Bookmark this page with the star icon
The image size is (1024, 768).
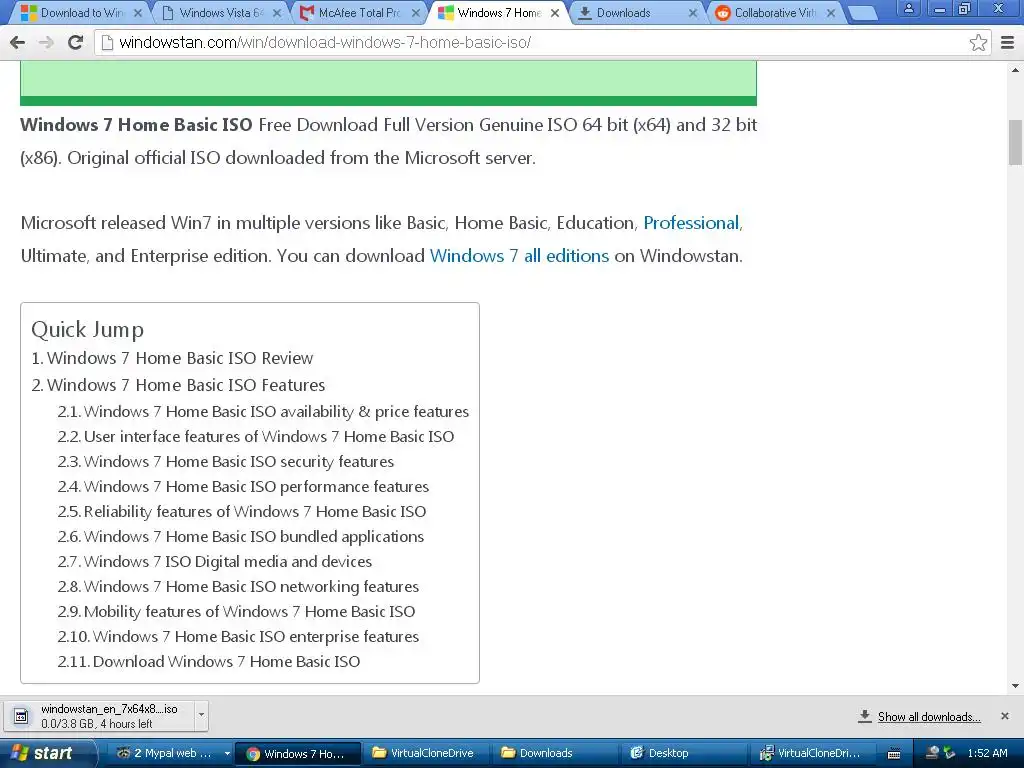(x=978, y=43)
